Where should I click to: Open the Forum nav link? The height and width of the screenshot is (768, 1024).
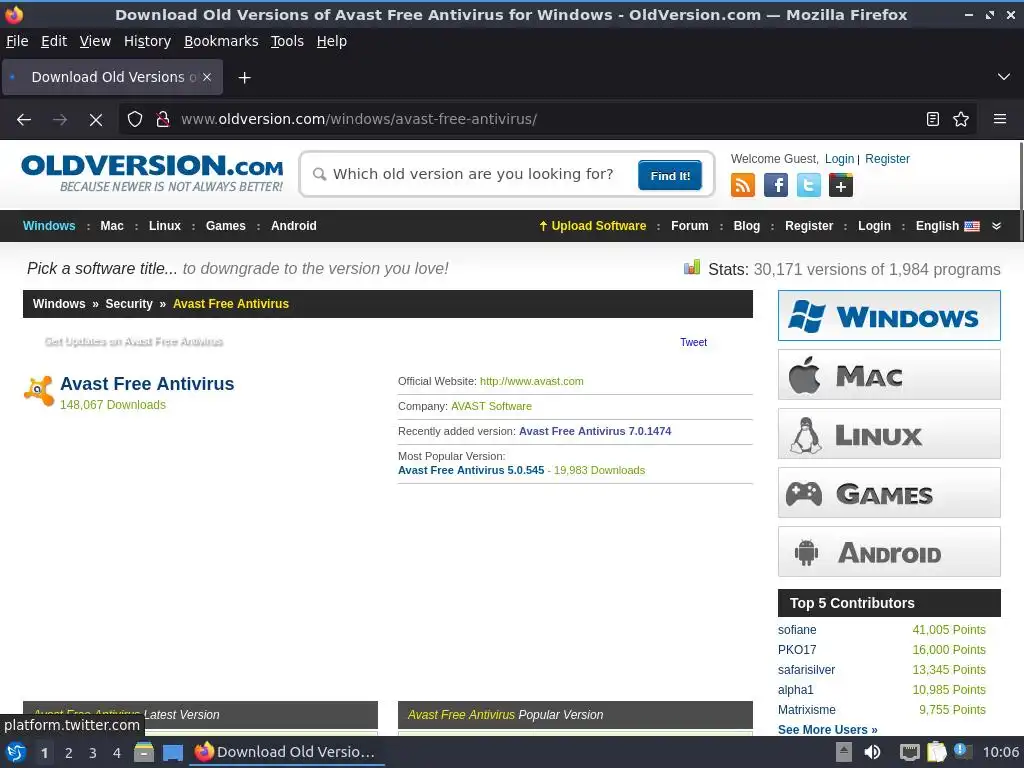(690, 226)
